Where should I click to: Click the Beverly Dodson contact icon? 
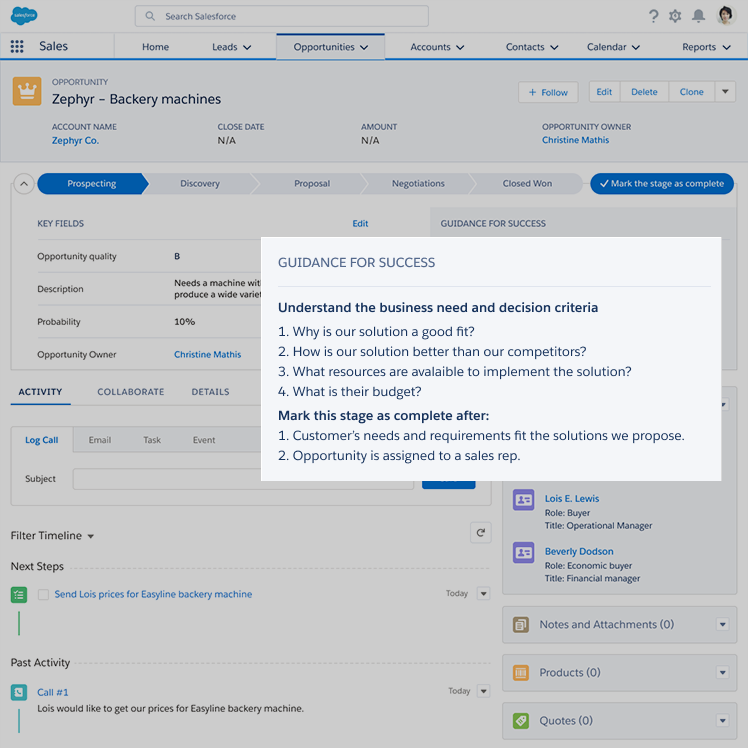point(523,552)
